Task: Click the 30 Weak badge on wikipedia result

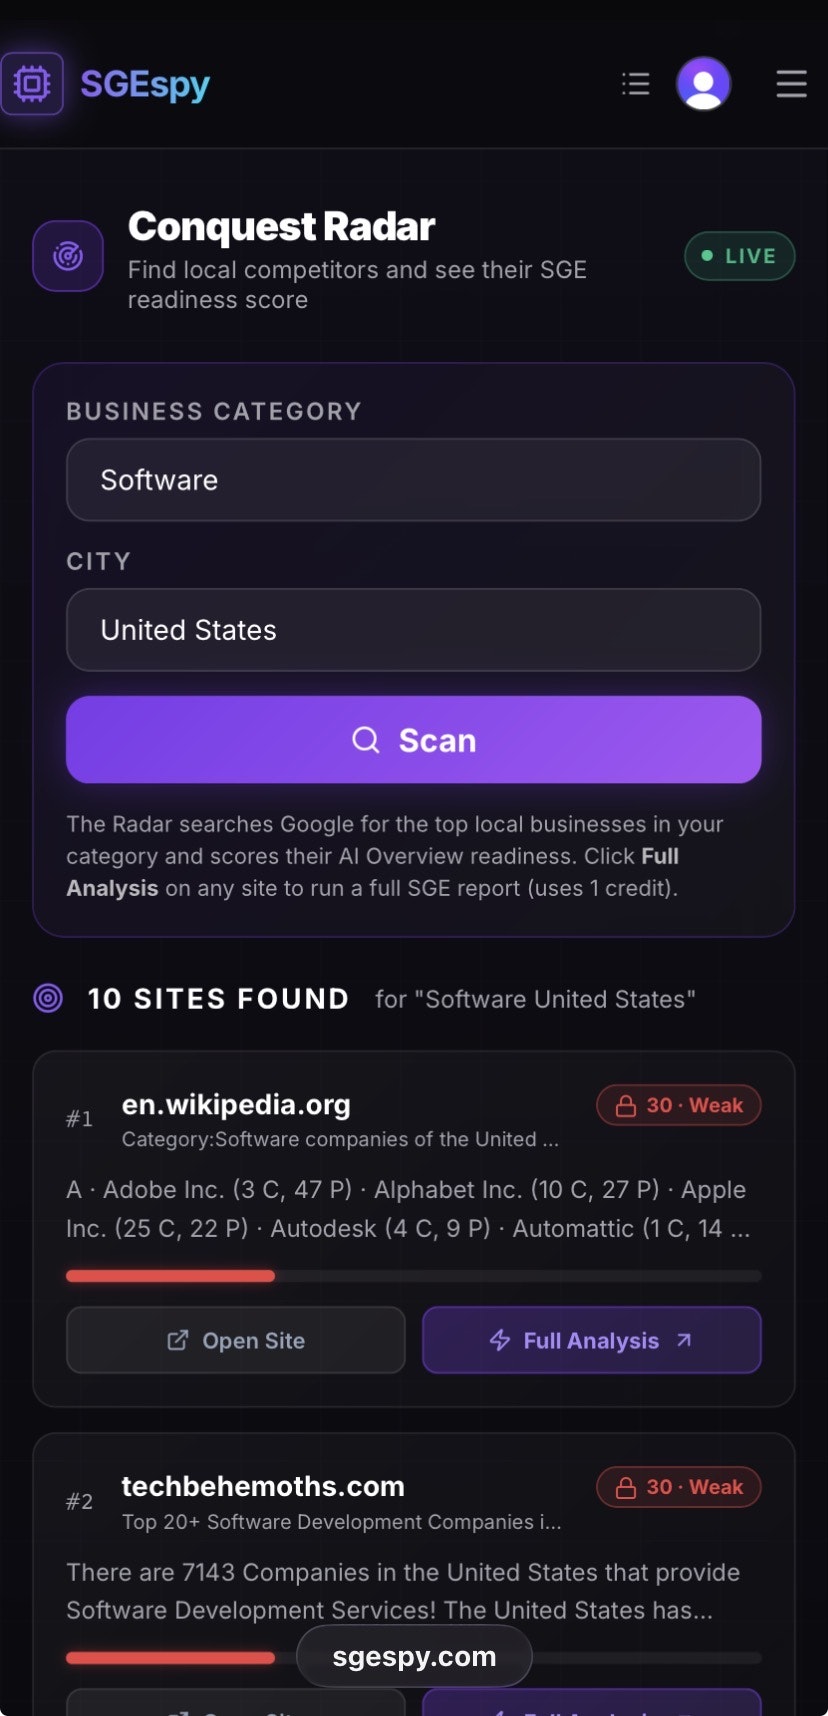Action: tap(679, 1105)
